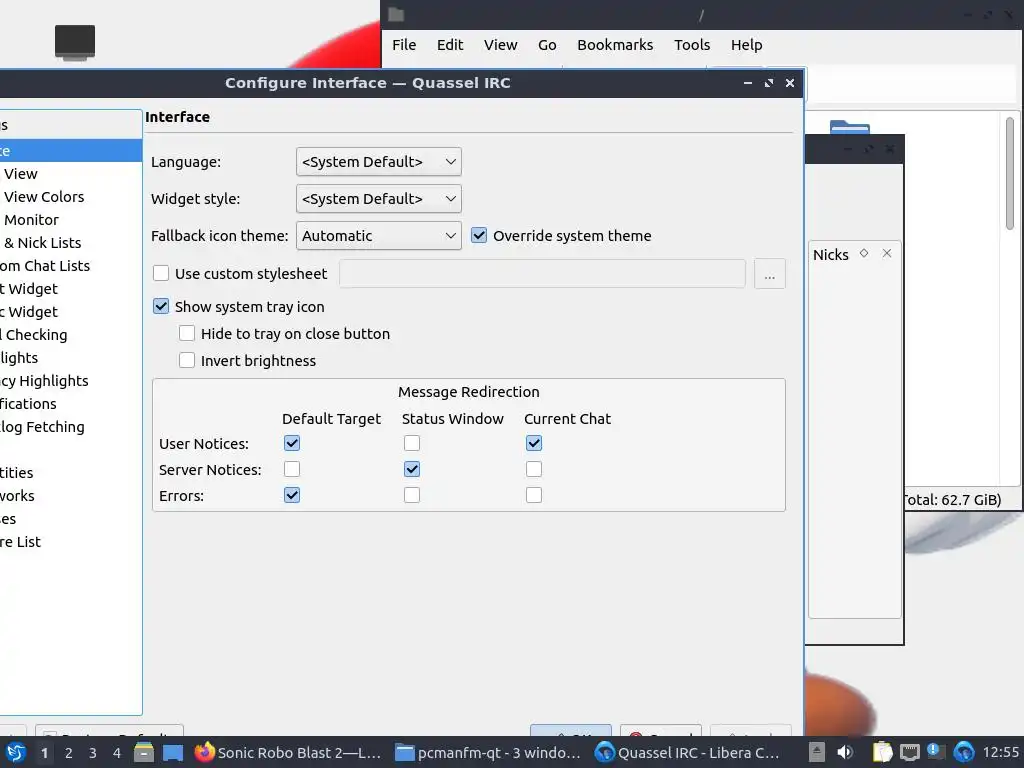Click the show desktop icon in taskbar
The width and height of the screenshot is (1024, 768).
click(173, 752)
